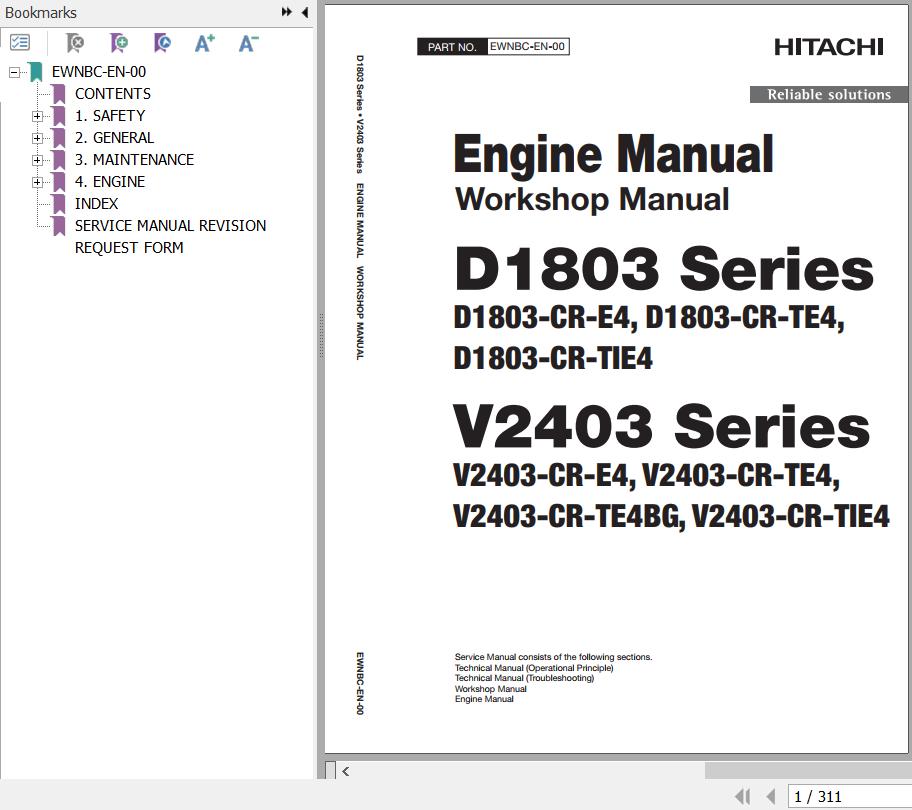Click the page number field showing 1 / 311
Image resolution: width=912 pixels, height=810 pixels.
849,797
